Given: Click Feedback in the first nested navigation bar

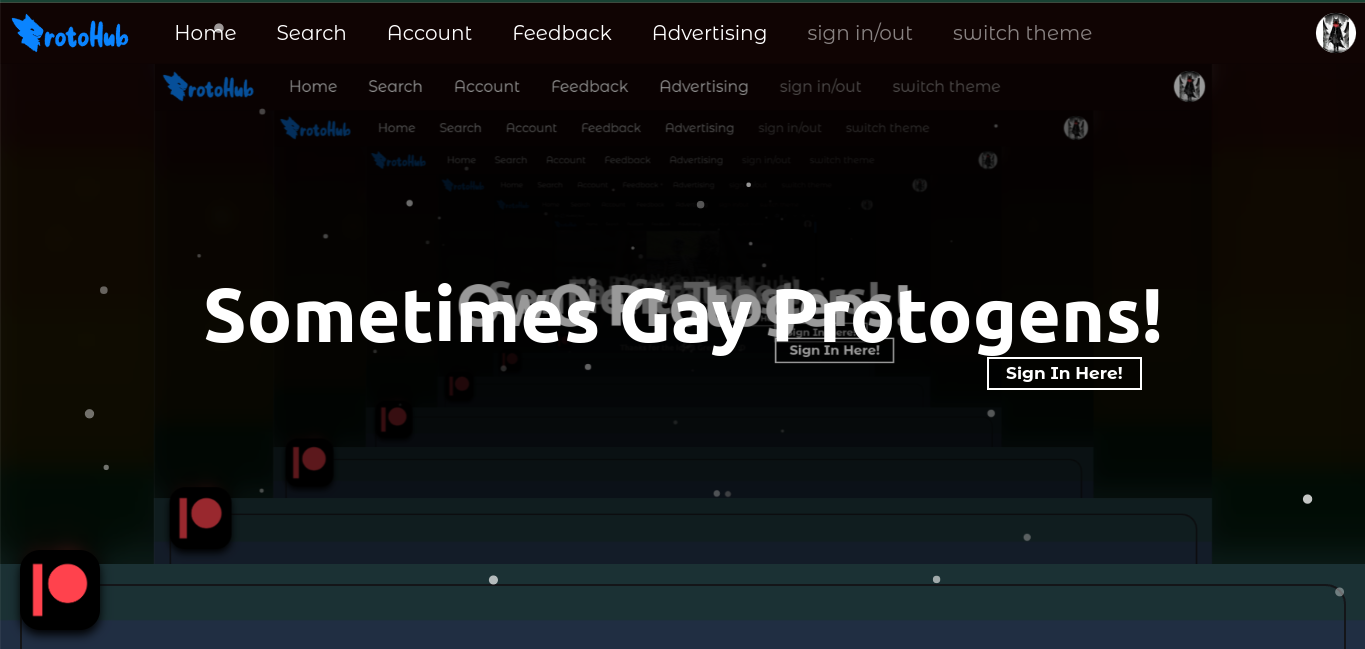Looking at the screenshot, I should click(x=589, y=87).
